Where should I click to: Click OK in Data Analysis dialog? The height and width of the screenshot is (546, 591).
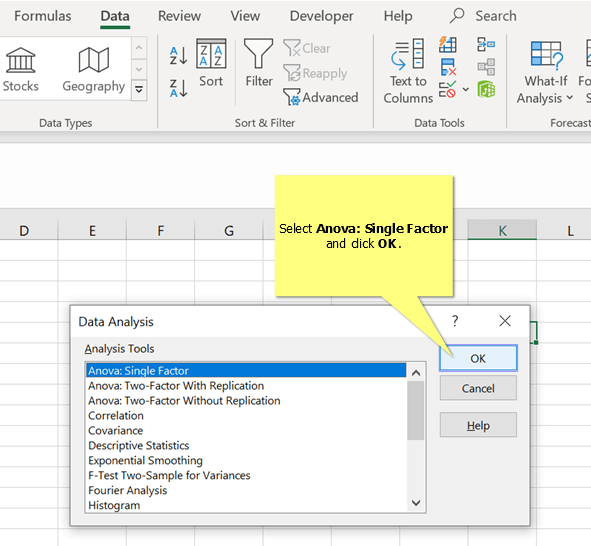click(x=478, y=358)
